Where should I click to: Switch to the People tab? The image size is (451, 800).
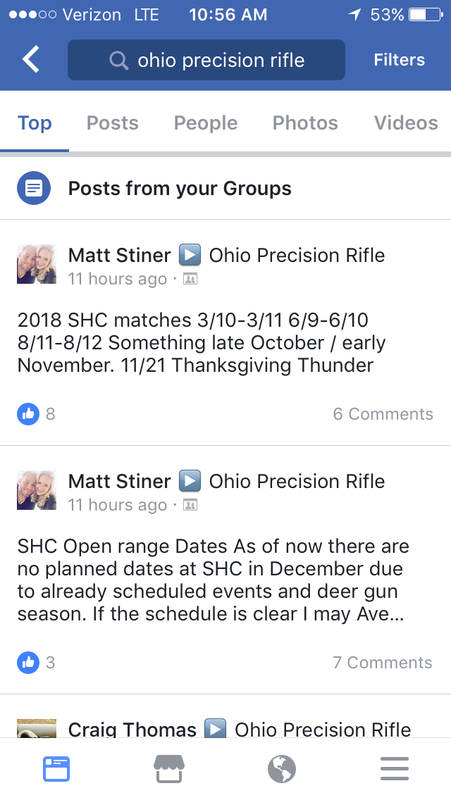point(206,123)
